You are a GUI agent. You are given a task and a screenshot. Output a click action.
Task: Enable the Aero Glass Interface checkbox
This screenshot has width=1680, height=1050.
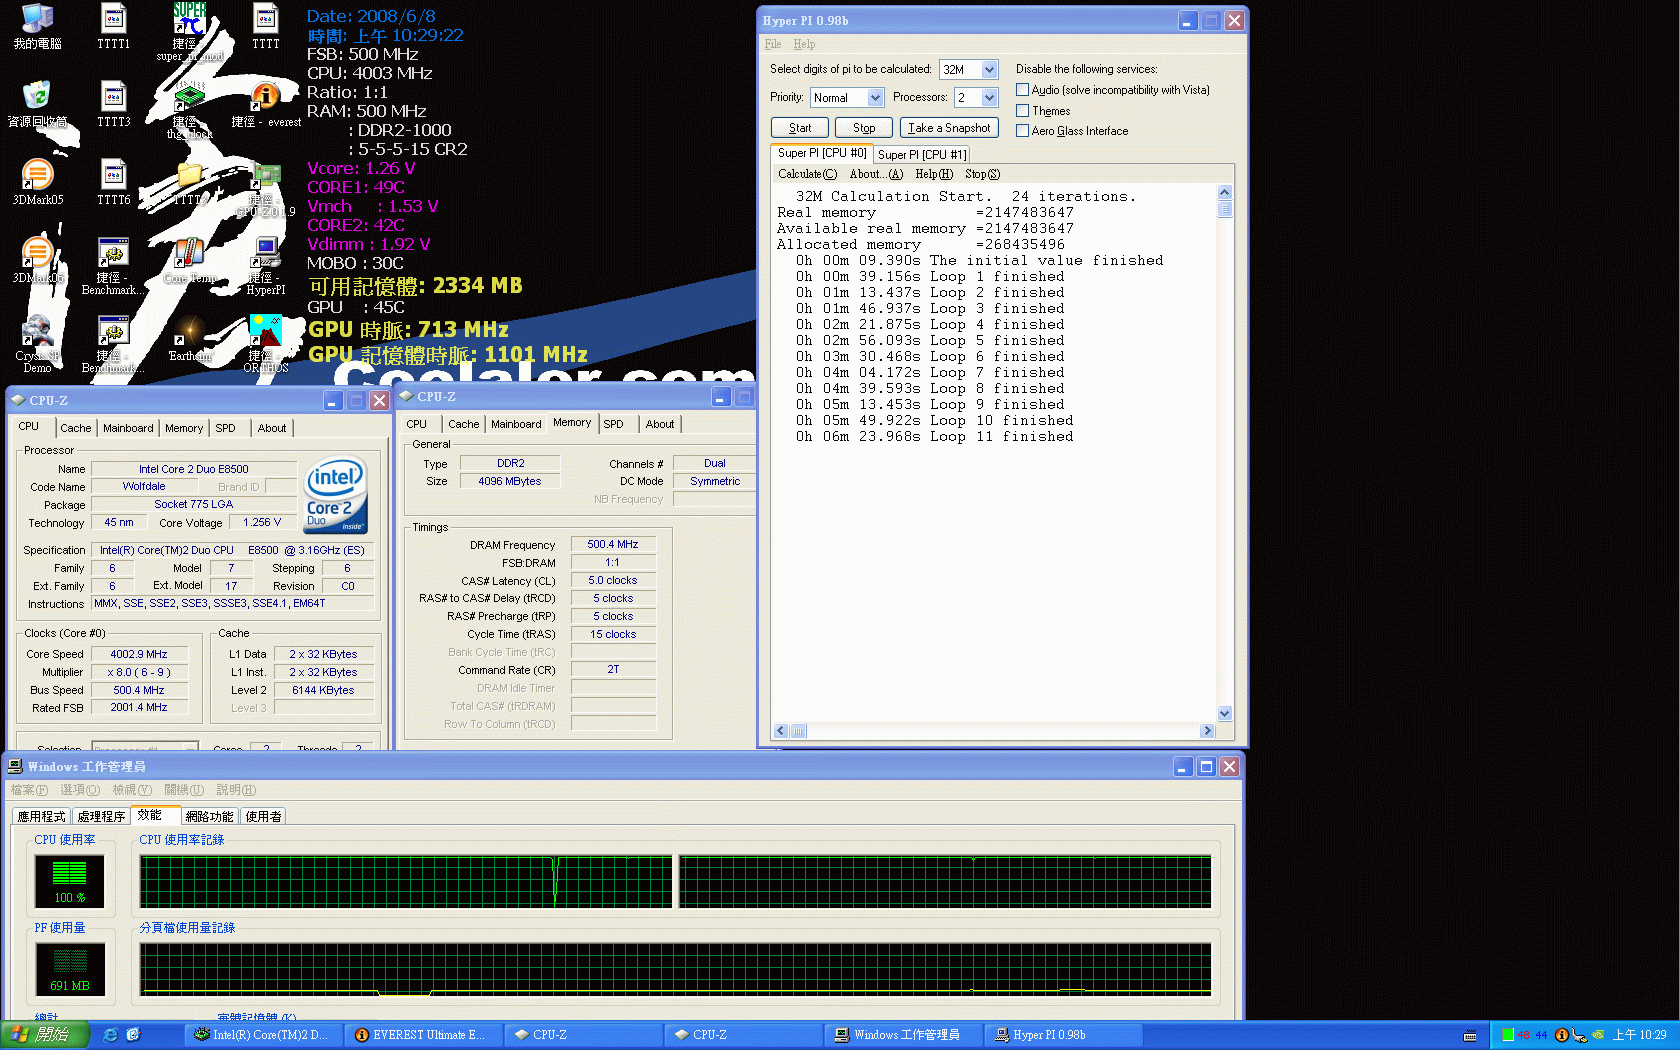coord(1022,131)
